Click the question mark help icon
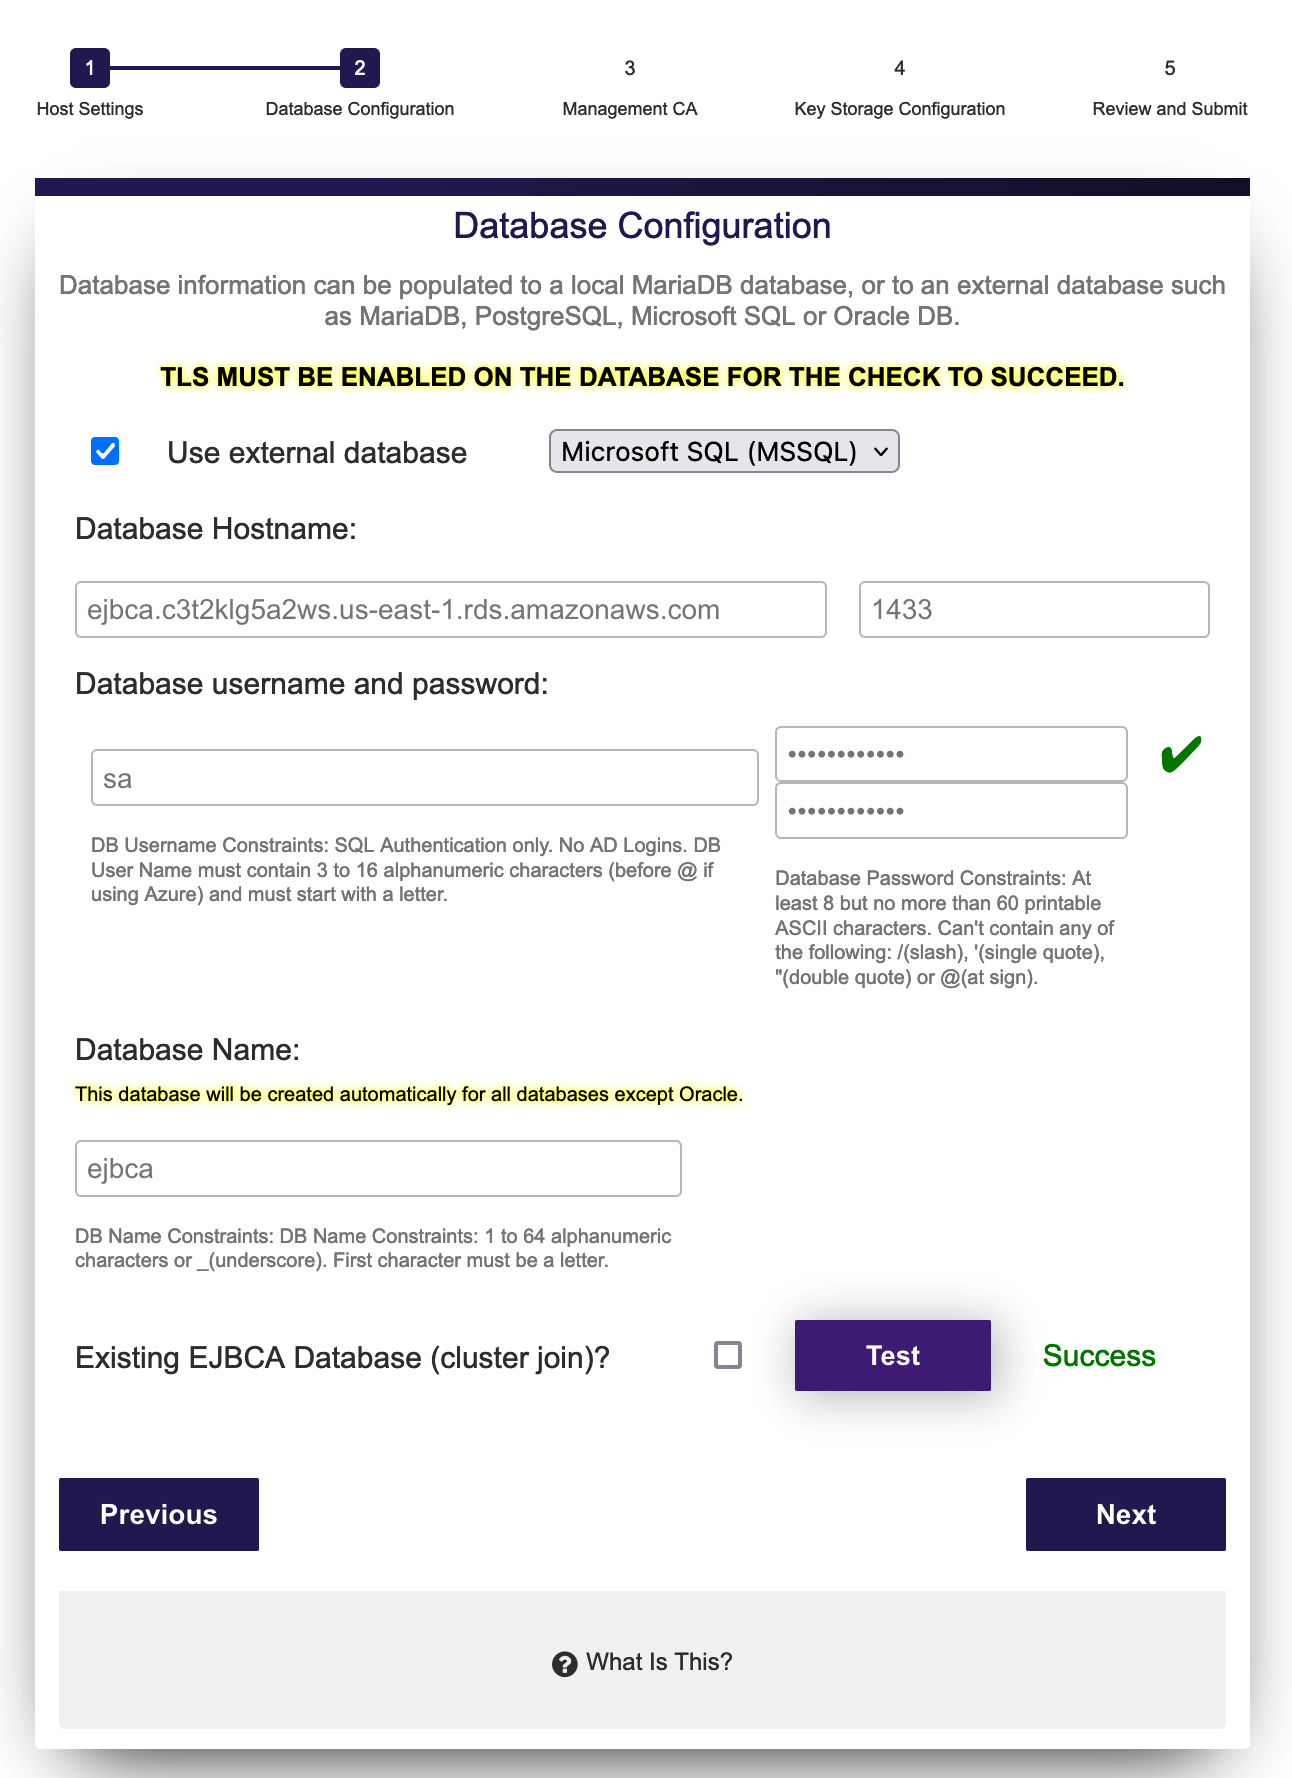Viewport: 1292px width, 1778px height. pos(564,1664)
